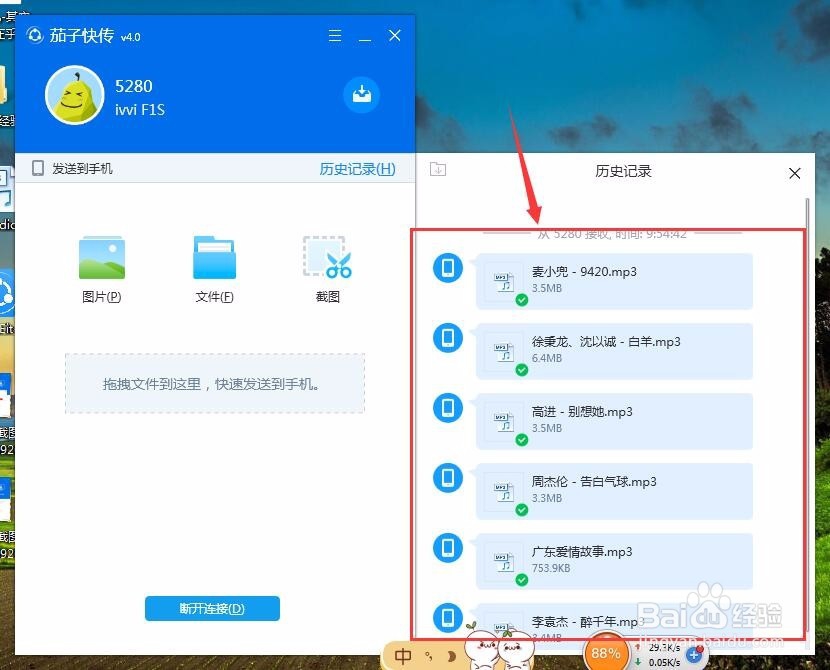Click the file drag-and-drop drop zone

click(213, 384)
